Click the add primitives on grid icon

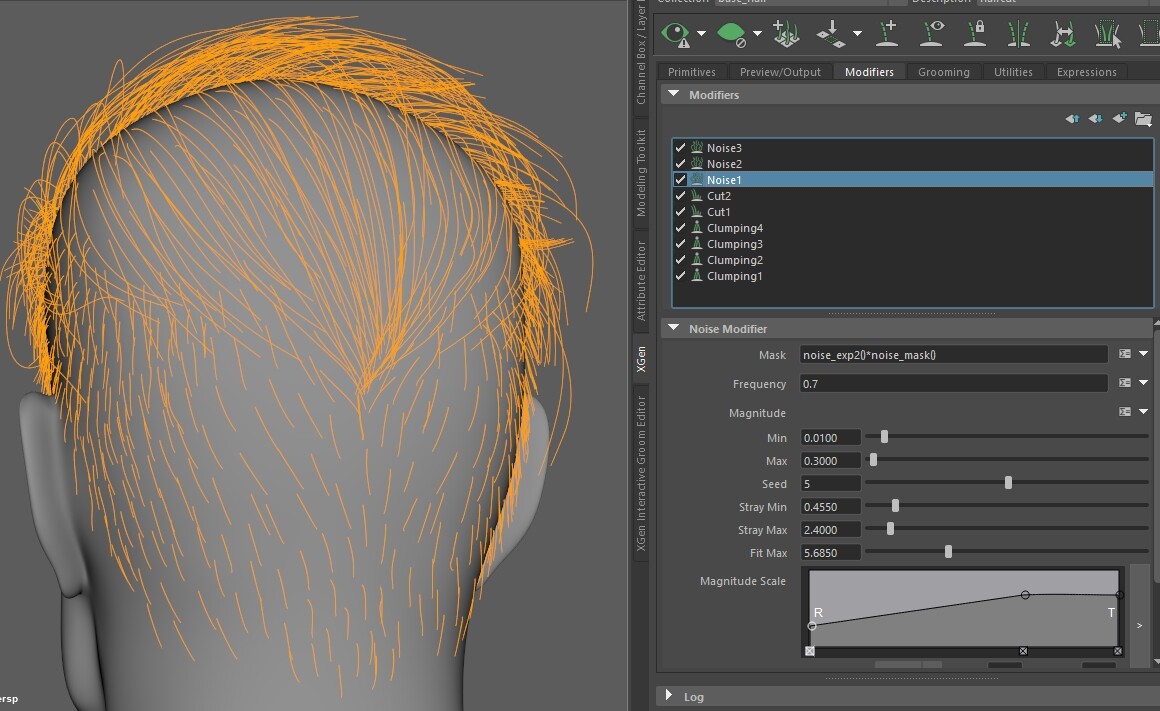tap(786, 34)
